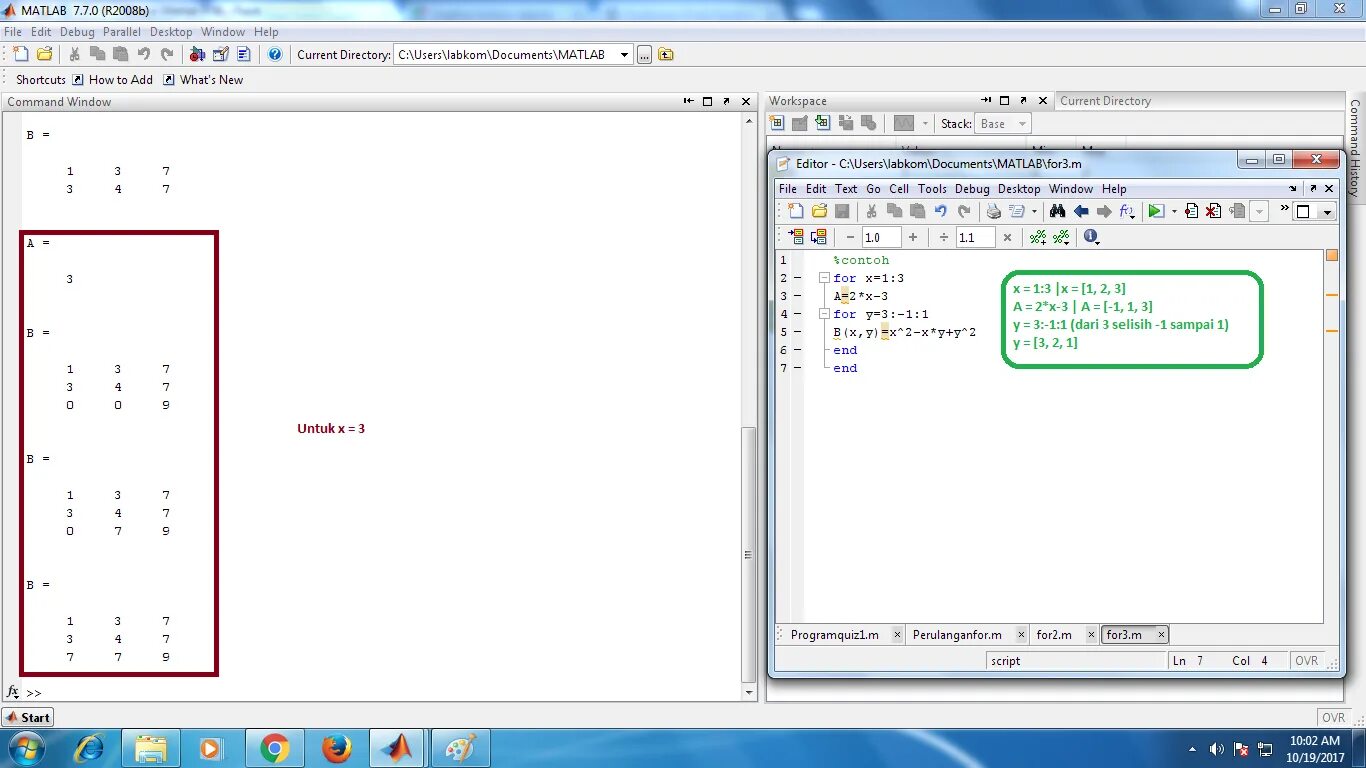Click Open file icon in main MATLAB toolbar
This screenshot has height=768, width=1366.
coord(44,54)
